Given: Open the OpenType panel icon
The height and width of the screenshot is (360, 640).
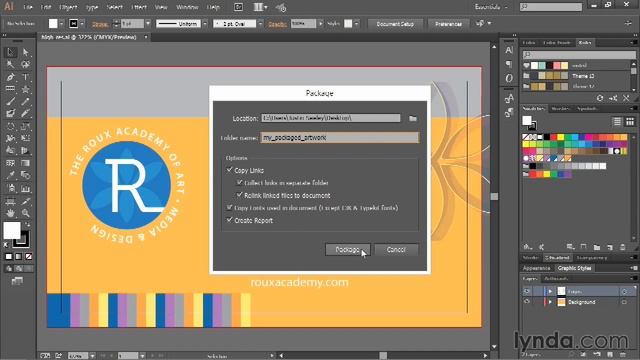Looking at the screenshot, I should coord(509,78).
